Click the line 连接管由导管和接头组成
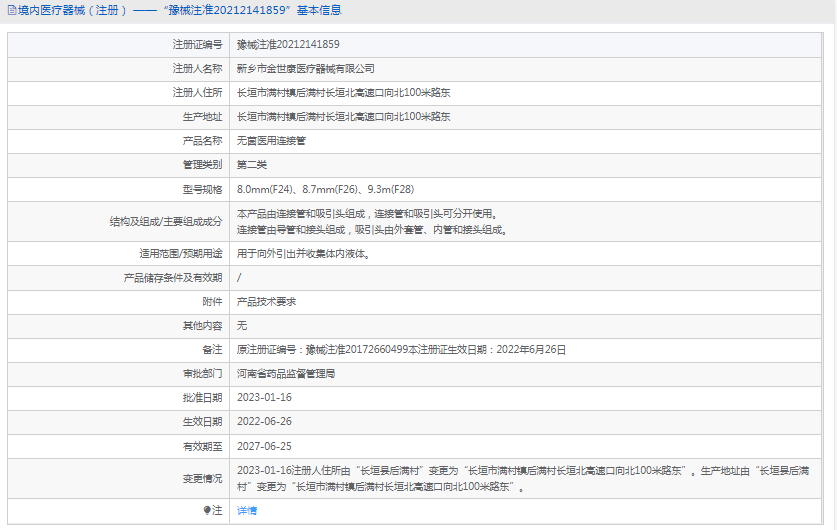The height and width of the screenshot is (530, 837). 373,230
